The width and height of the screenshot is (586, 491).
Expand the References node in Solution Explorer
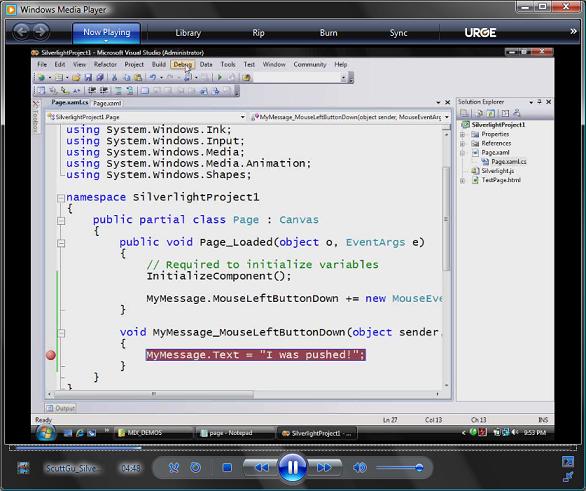click(x=463, y=143)
